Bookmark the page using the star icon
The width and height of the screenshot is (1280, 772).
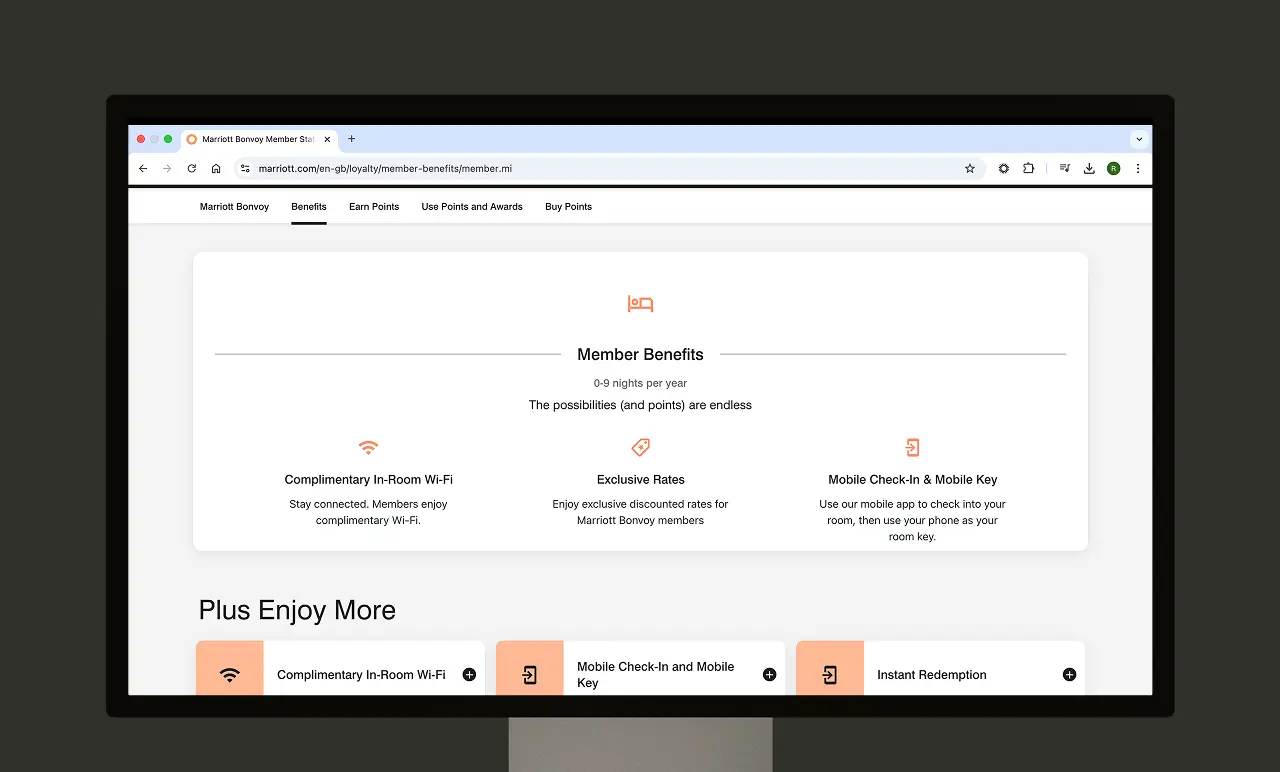[969, 168]
